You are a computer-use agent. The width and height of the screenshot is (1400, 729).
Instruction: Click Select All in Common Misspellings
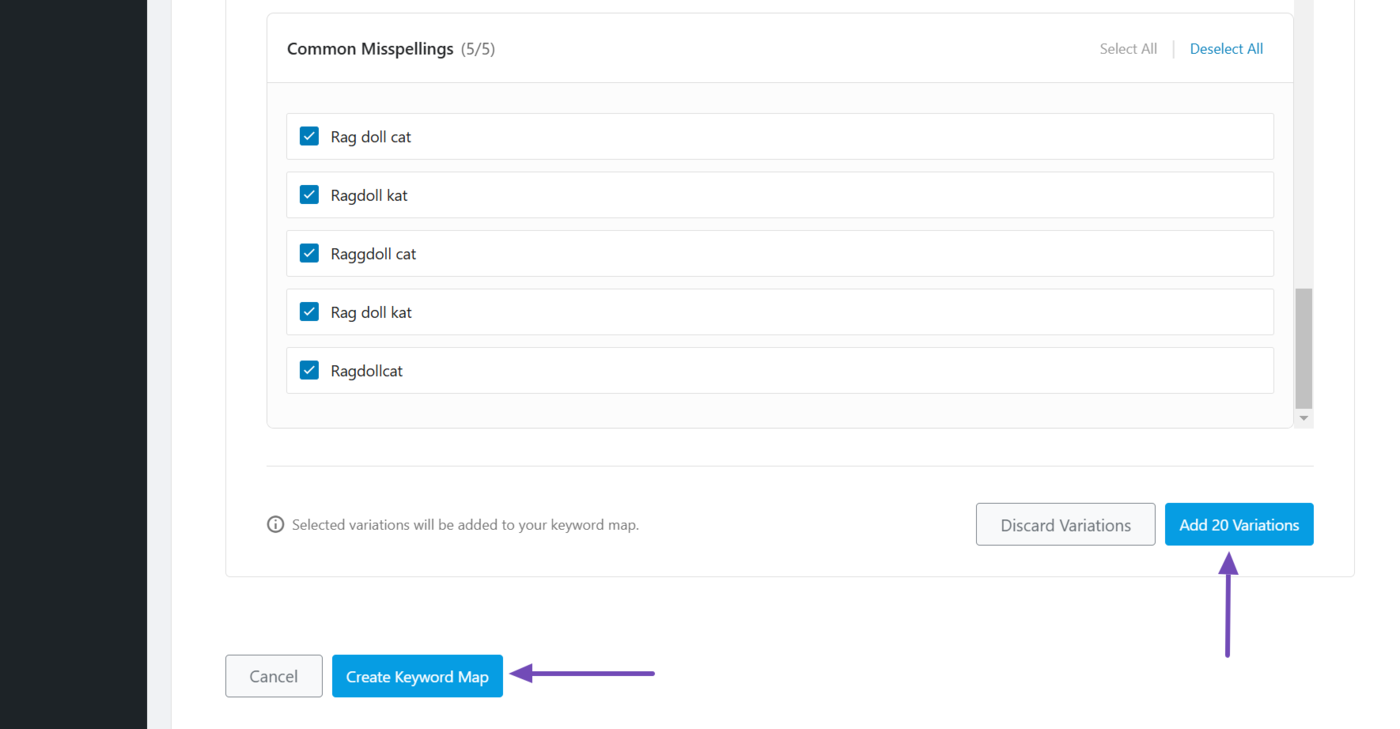(1128, 49)
